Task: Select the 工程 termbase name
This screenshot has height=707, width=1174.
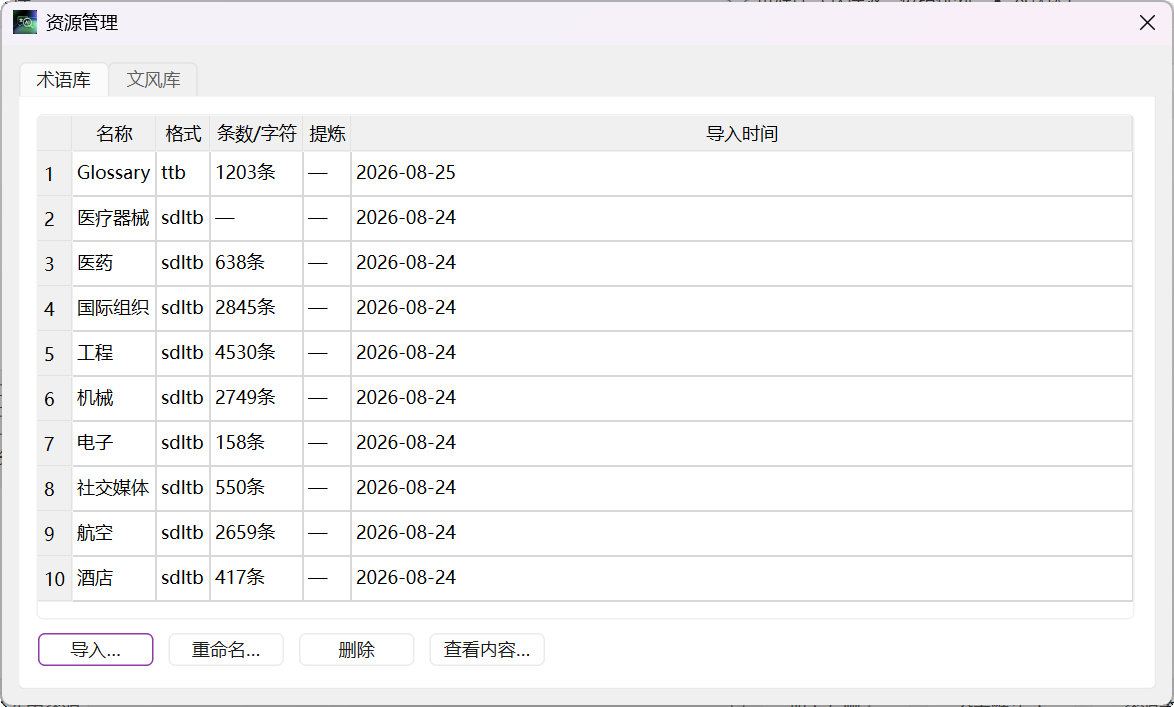Action: click(114, 353)
